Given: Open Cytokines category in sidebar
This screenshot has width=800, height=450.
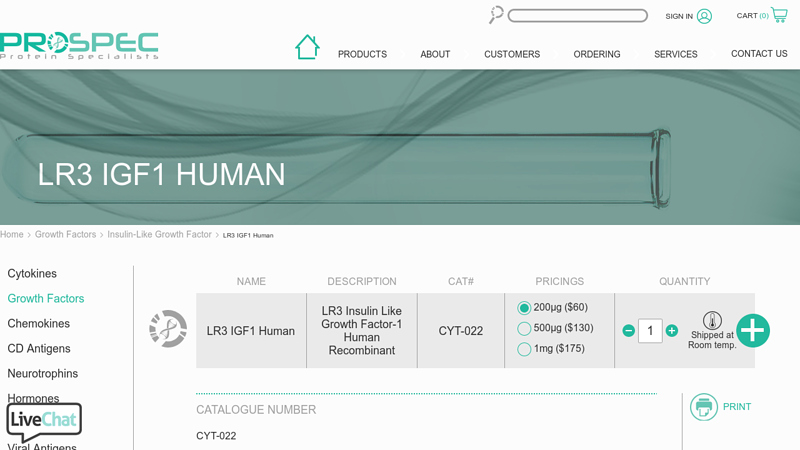Looking at the screenshot, I should click(32, 274).
